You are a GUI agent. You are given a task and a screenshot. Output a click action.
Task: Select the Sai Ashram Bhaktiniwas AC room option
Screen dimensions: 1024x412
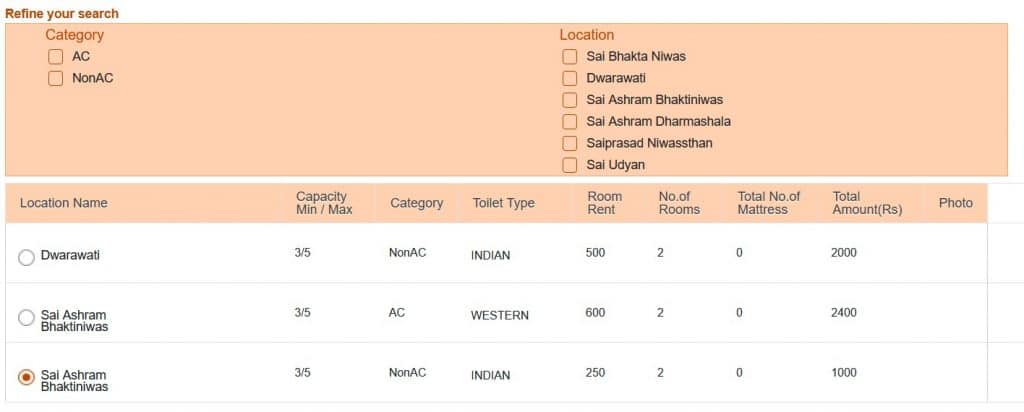point(26,317)
